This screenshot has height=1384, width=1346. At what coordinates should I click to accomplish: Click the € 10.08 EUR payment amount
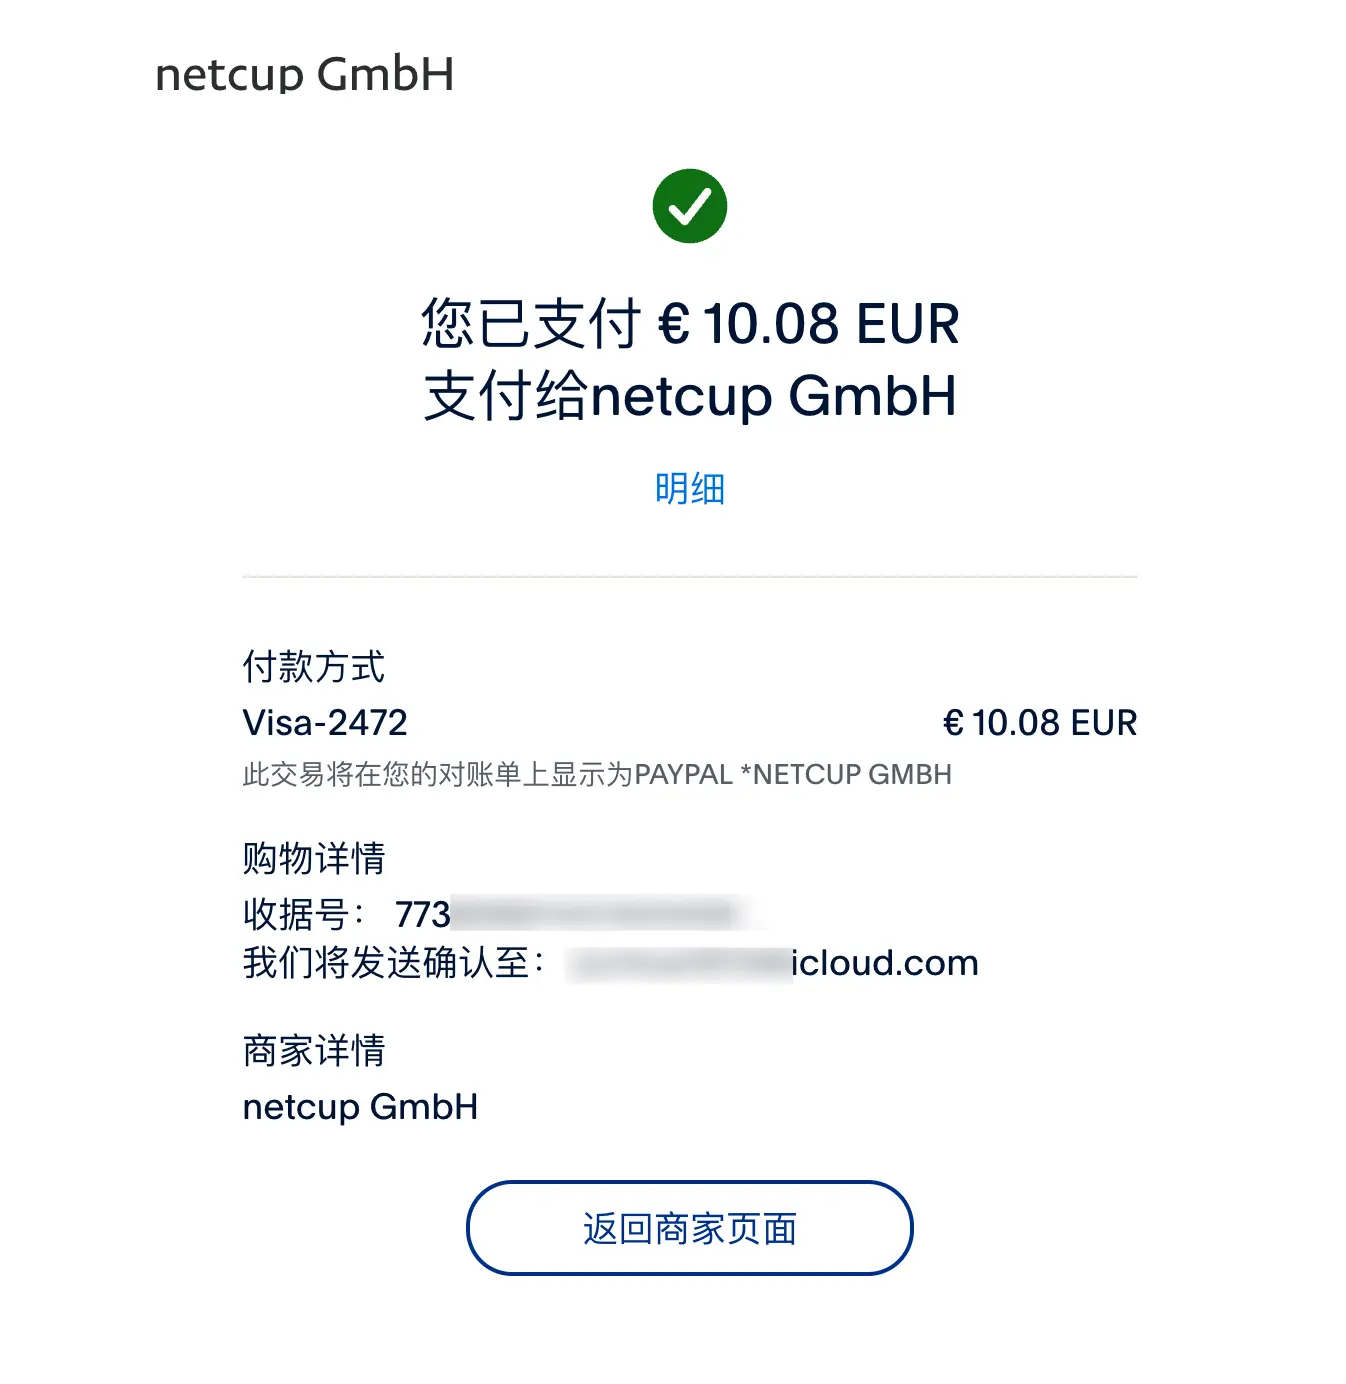(1040, 722)
